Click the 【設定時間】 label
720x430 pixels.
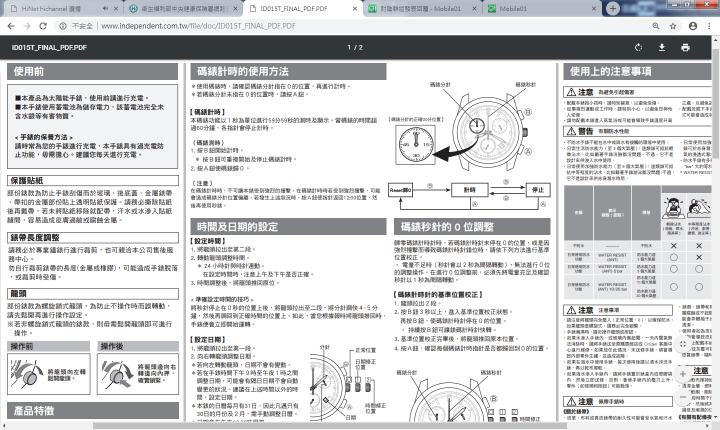[208, 241]
